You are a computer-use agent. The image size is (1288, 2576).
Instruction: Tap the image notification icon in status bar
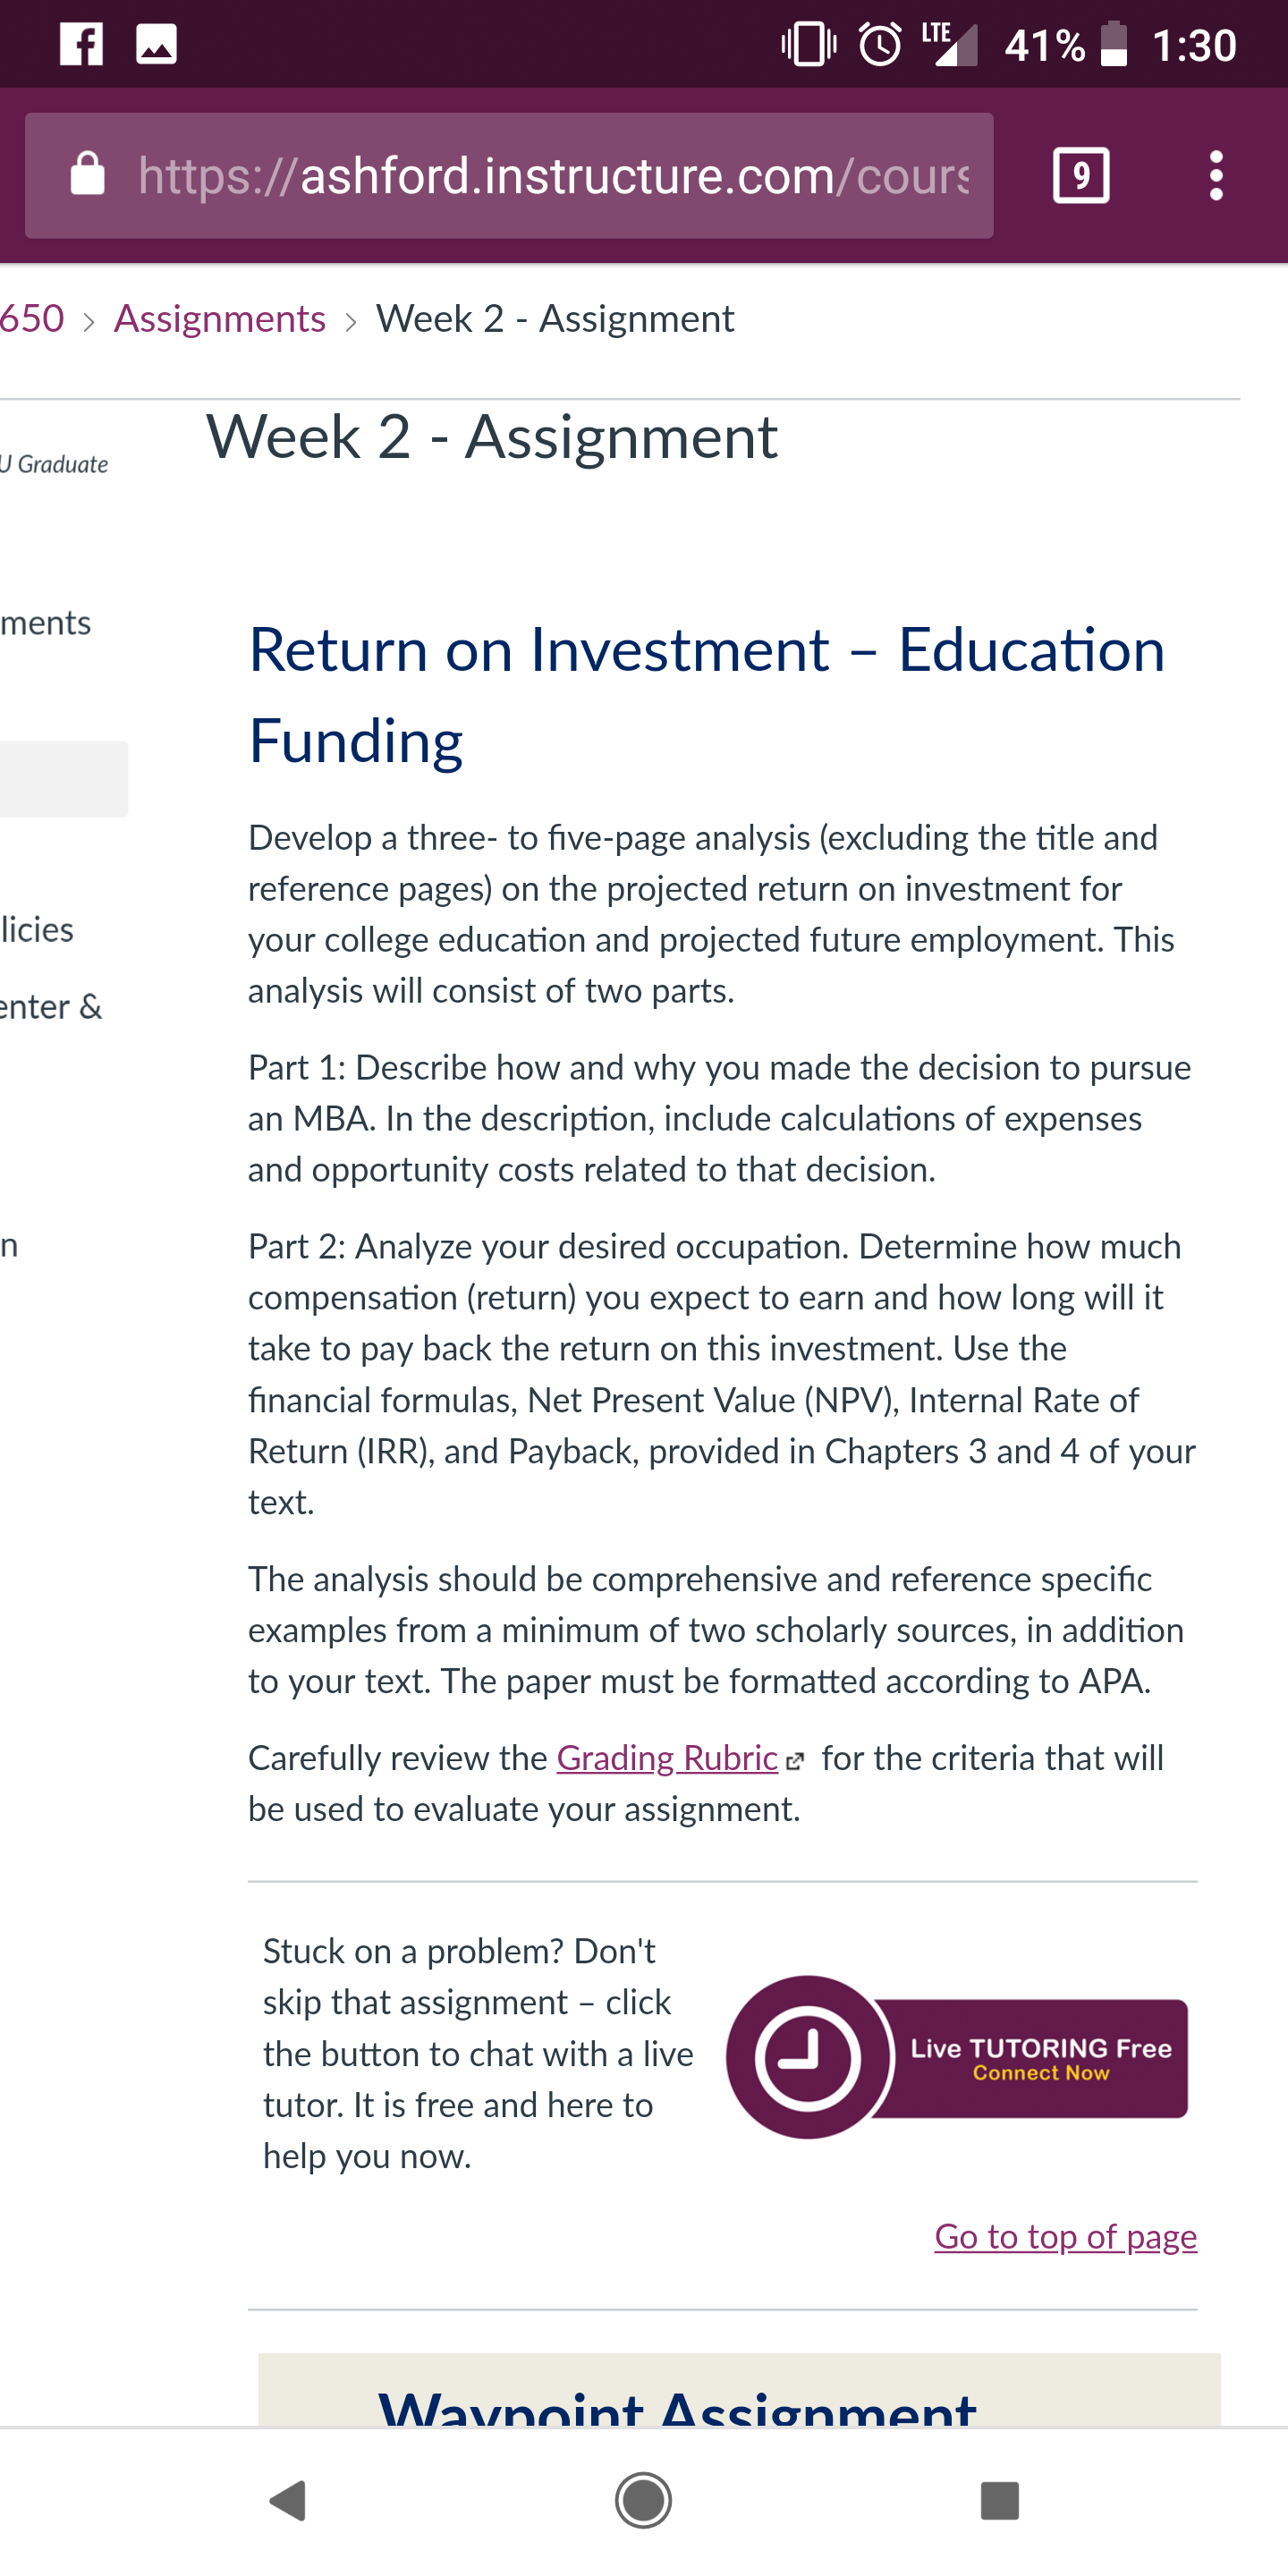tap(157, 44)
